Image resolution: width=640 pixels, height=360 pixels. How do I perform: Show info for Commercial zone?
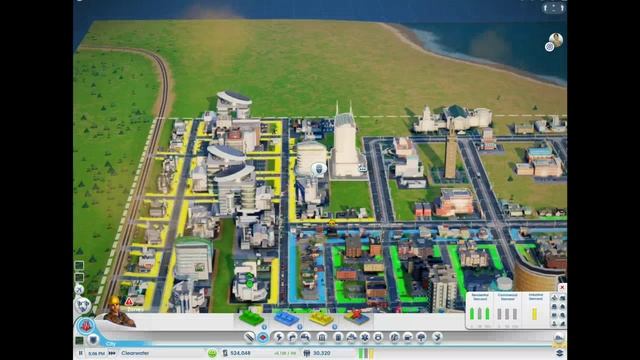[x=300, y=327]
